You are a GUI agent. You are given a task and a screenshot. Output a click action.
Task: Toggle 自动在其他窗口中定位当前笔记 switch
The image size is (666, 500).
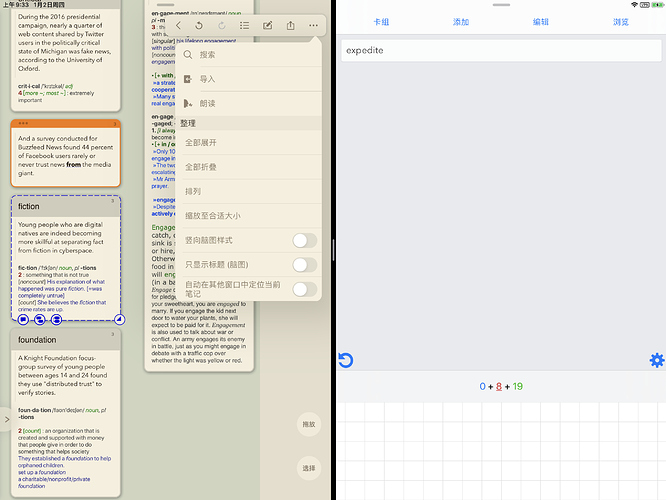pos(304,289)
